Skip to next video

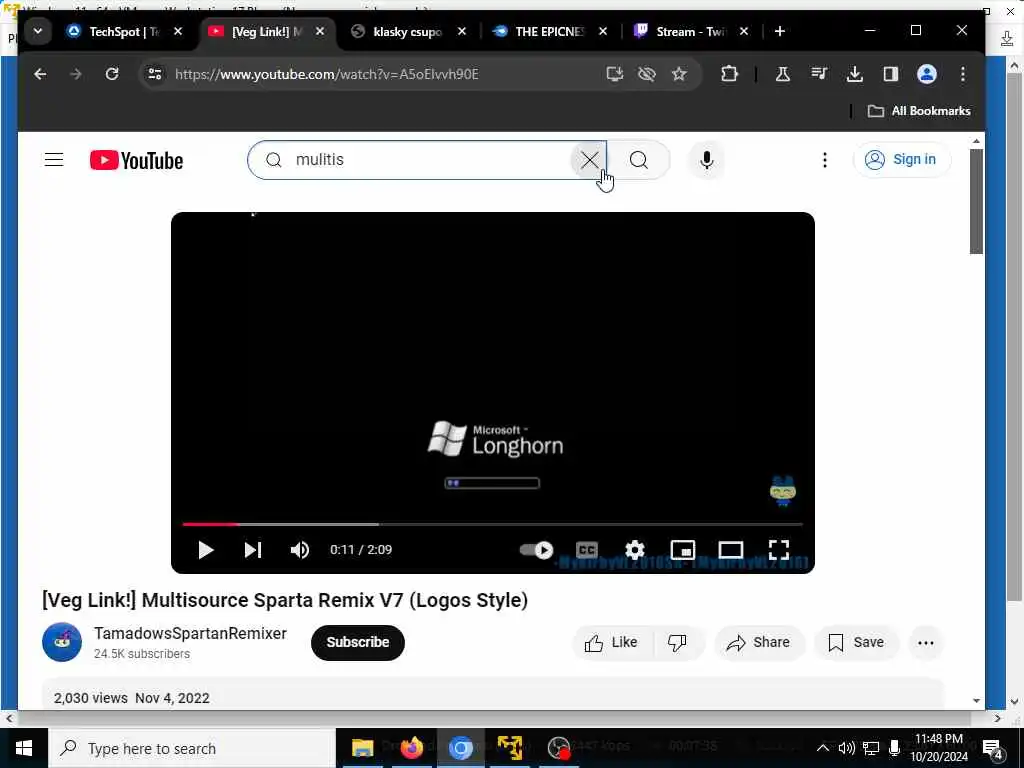pos(253,550)
